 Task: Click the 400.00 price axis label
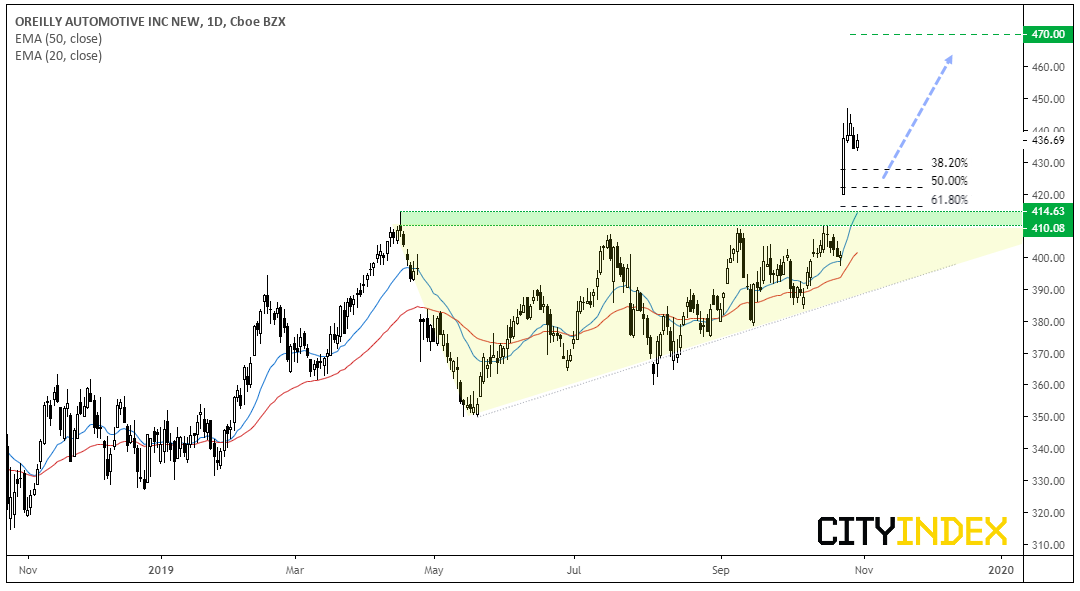coord(1048,258)
